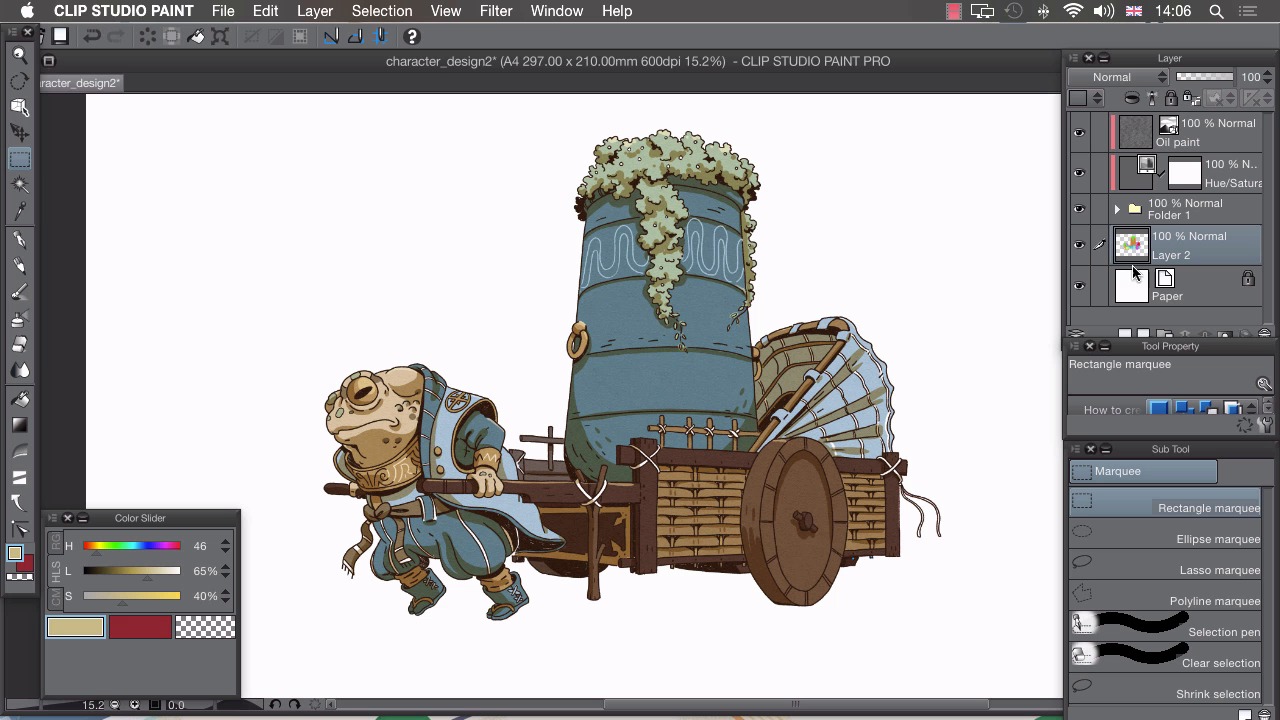
Task: Switch to the character_design2 canvas tab
Action: tap(80, 83)
